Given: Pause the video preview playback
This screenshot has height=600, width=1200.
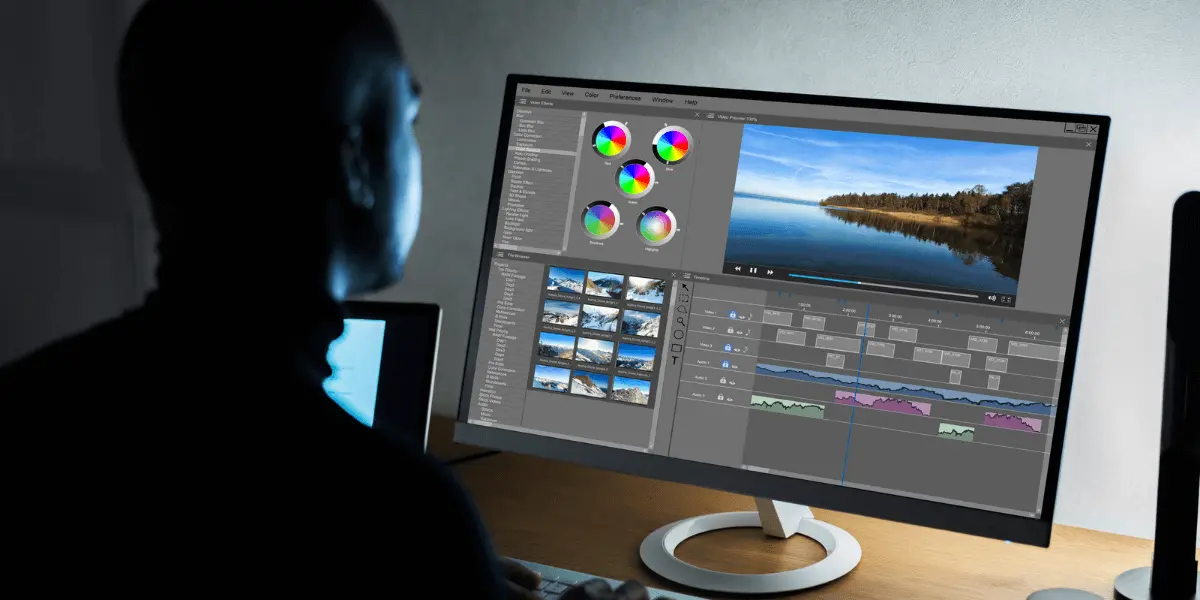Looking at the screenshot, I should (753, 270).
